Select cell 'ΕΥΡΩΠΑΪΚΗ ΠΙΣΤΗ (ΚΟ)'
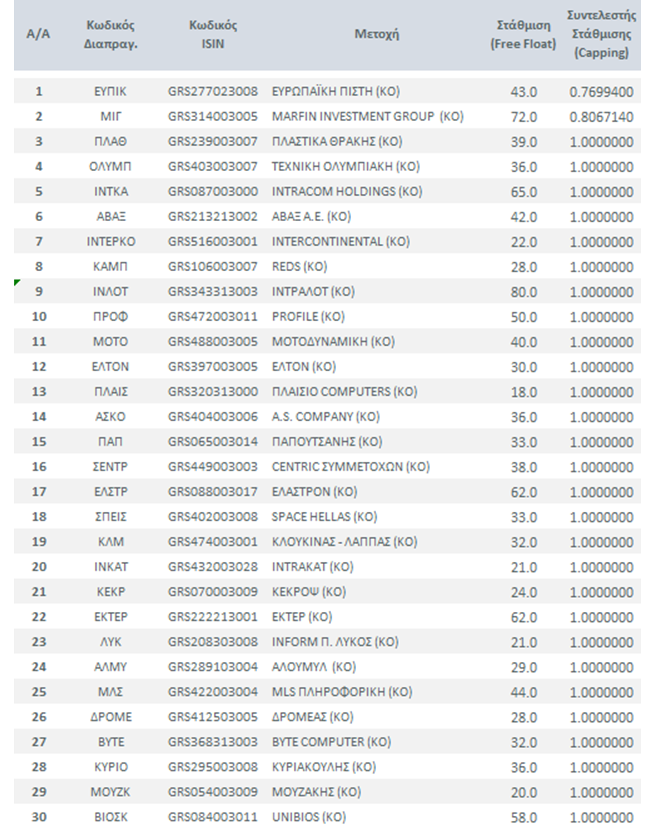The width and height of the screenshot is (645, 824). click(335, 91)
